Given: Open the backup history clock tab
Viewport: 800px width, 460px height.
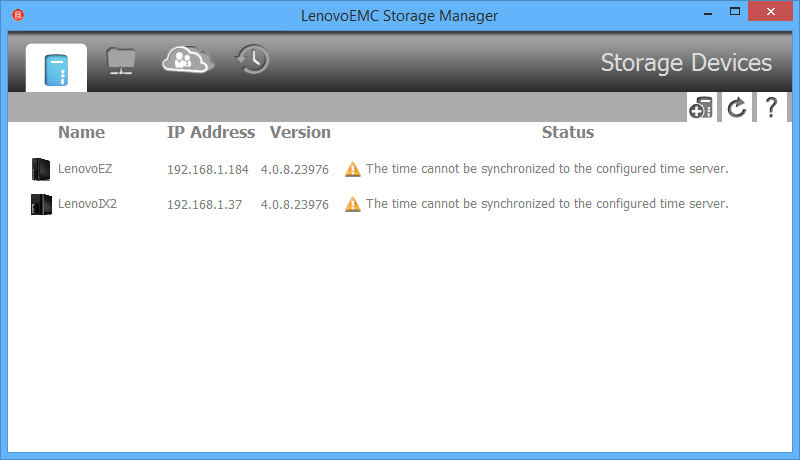Looking at the screenshot, I should pos(252,60).
